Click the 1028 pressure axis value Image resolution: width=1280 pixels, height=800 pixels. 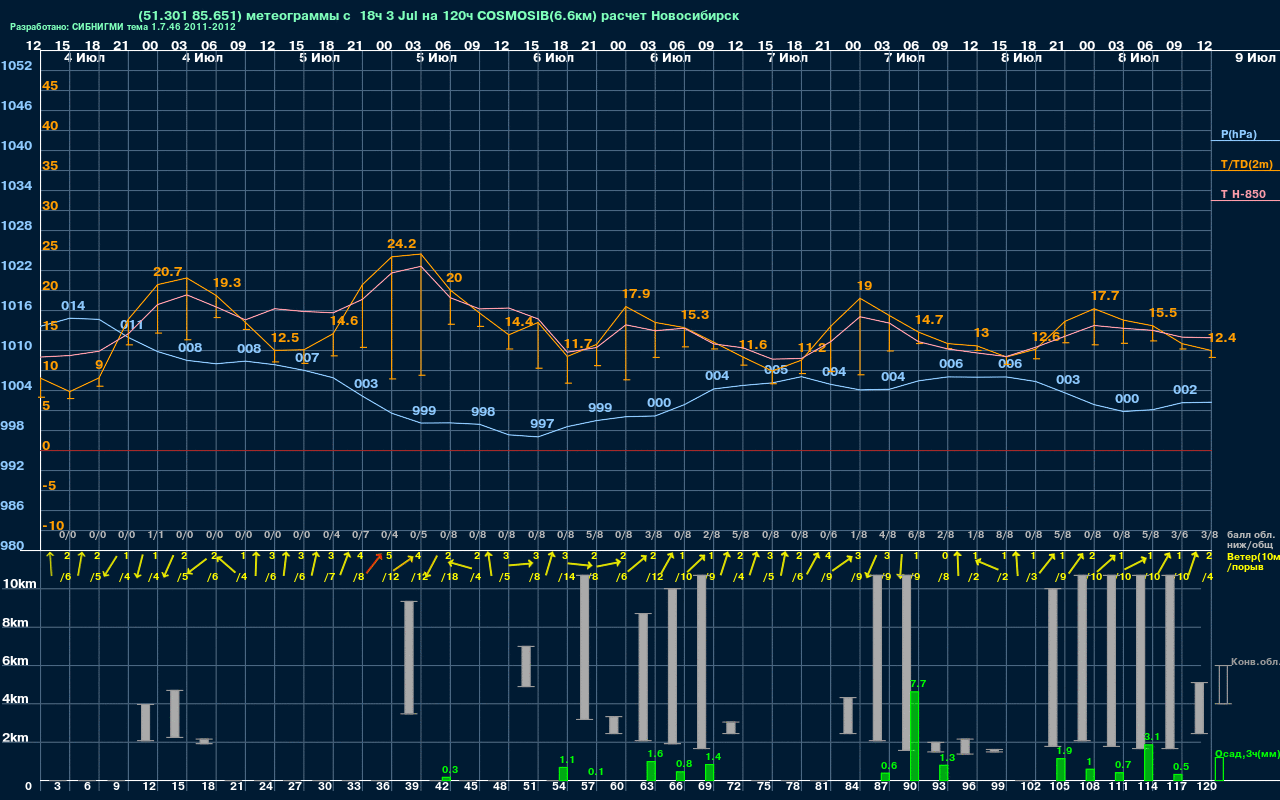coord(16,225)
